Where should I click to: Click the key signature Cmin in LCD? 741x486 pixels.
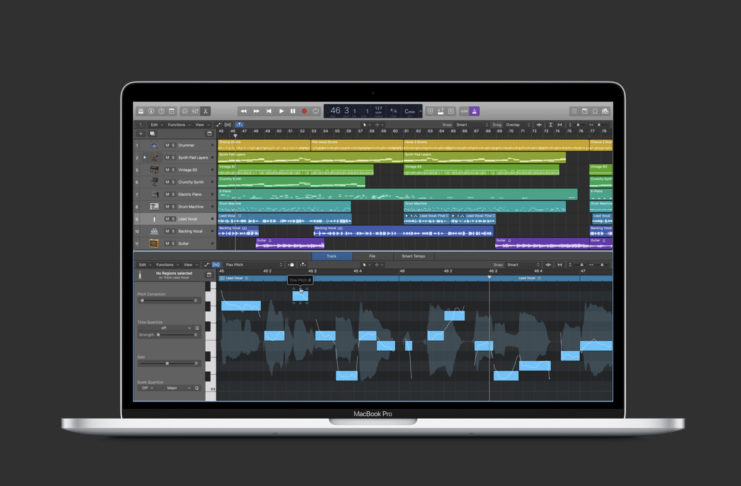click(410, 112)
